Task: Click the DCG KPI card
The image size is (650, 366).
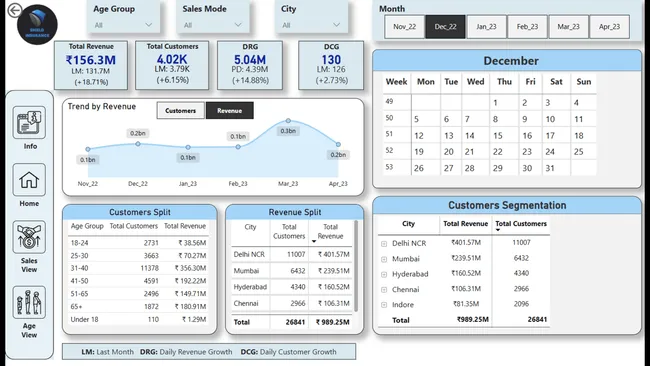Action: click(331, 65)
